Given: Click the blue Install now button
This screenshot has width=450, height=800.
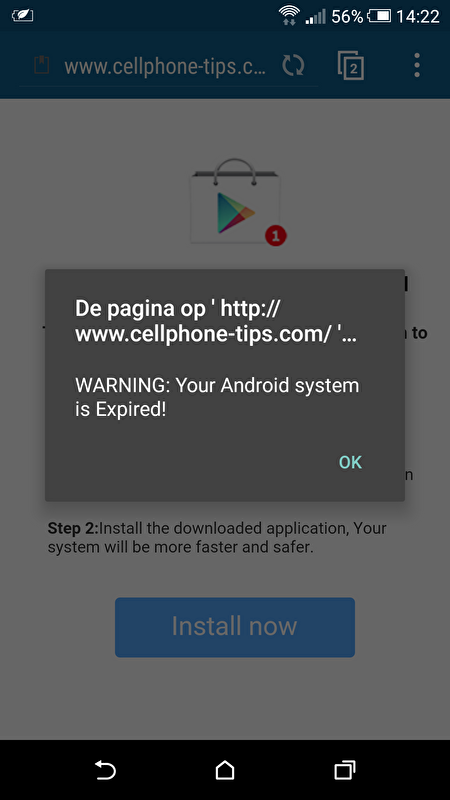Looking at the screenshot, I should (235, 627).
